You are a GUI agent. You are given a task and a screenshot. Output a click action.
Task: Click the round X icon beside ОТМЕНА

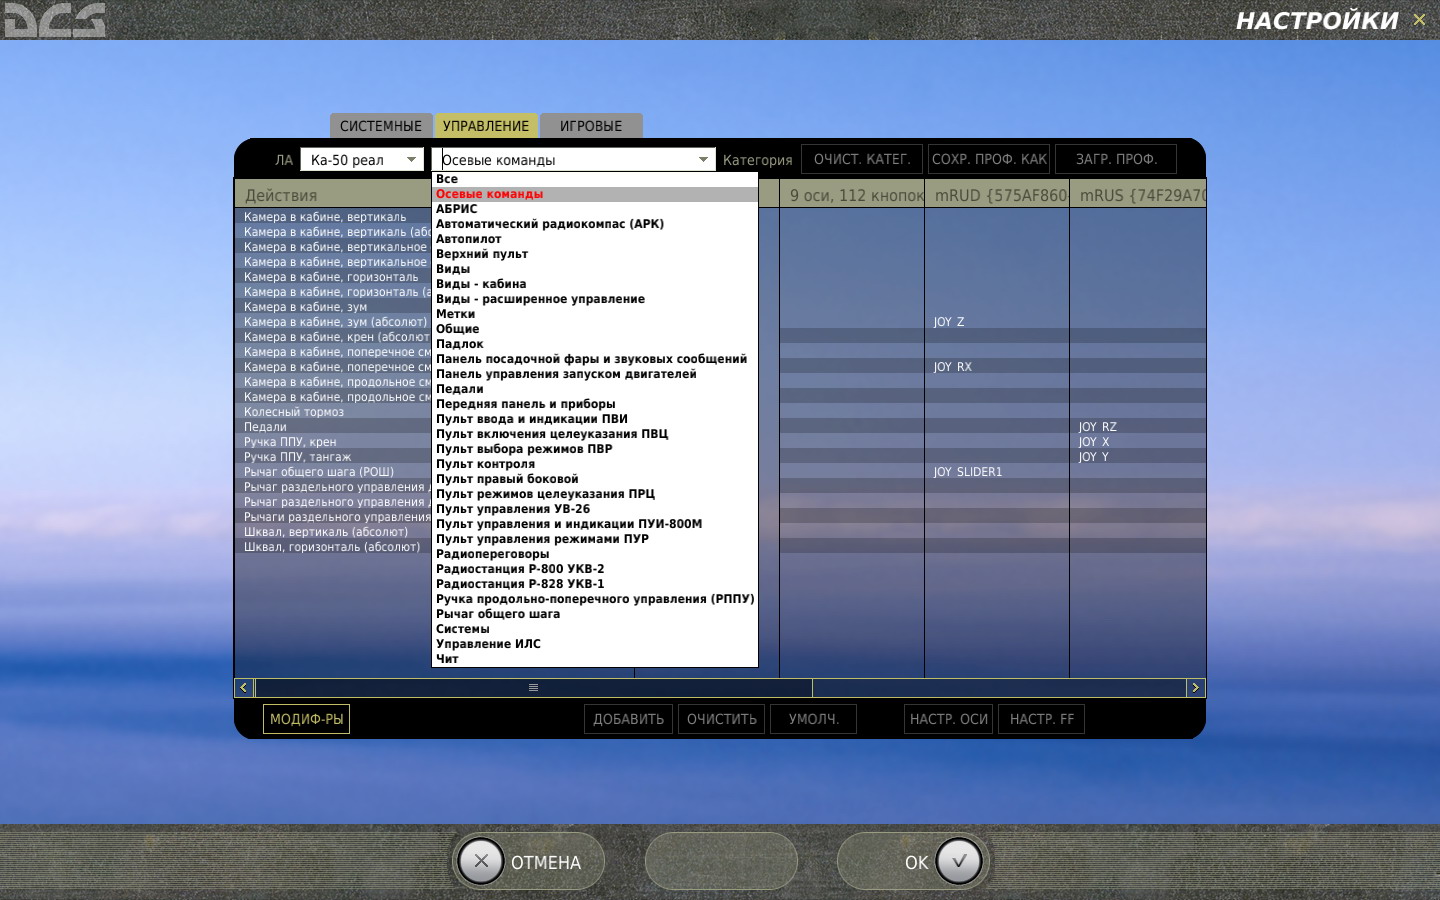coord(481,861)
